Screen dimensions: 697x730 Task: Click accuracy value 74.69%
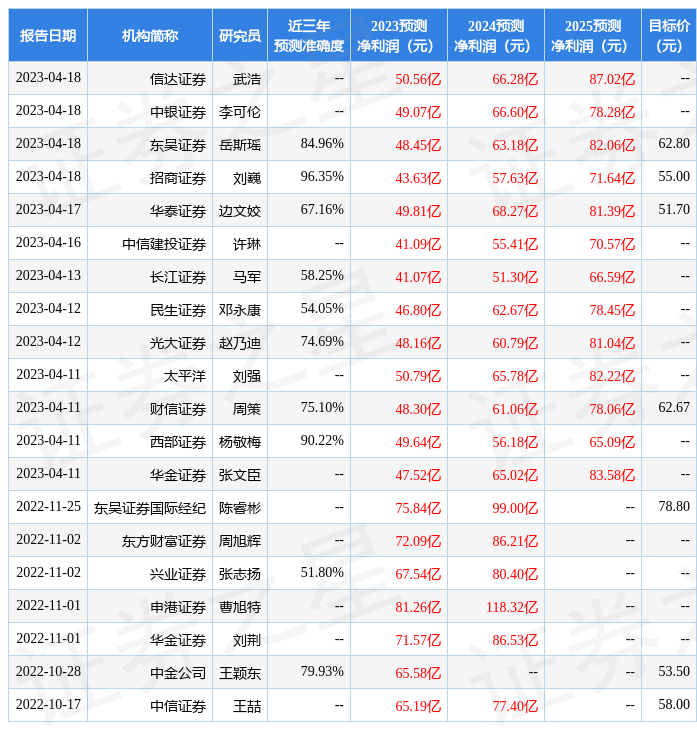coord(322,342)
